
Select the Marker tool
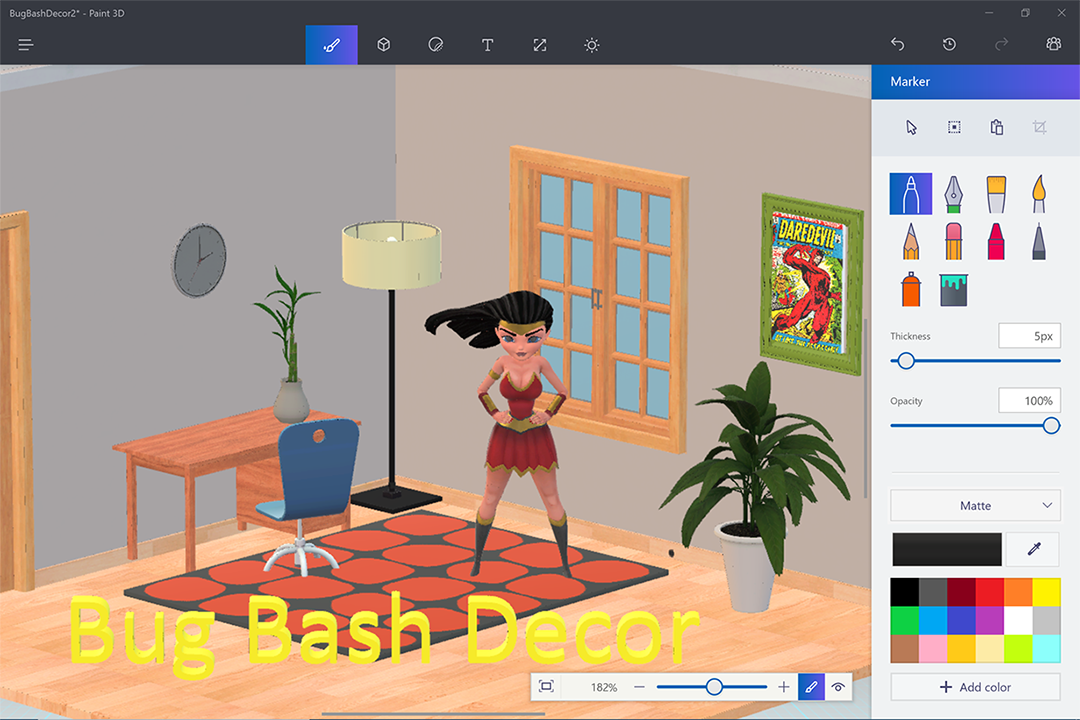[911, 194]
